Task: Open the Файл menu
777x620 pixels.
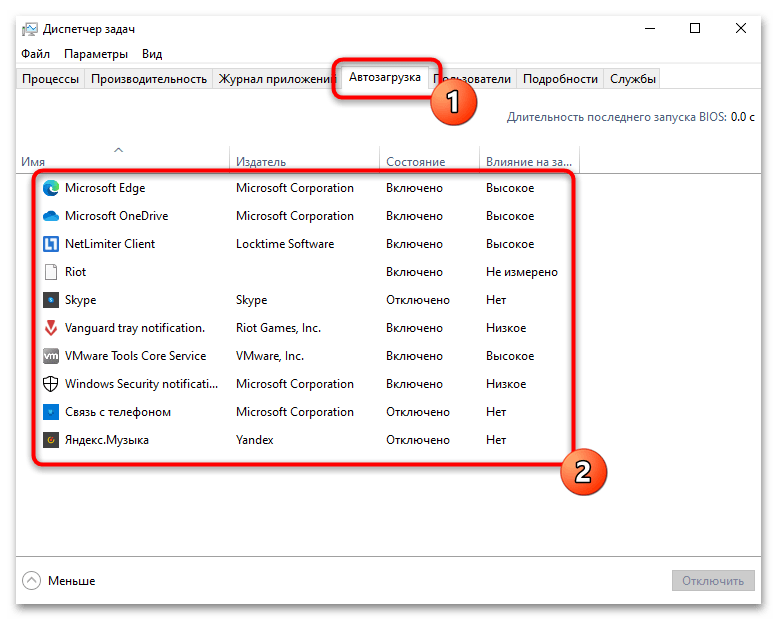Action: (x=35, y=54)
